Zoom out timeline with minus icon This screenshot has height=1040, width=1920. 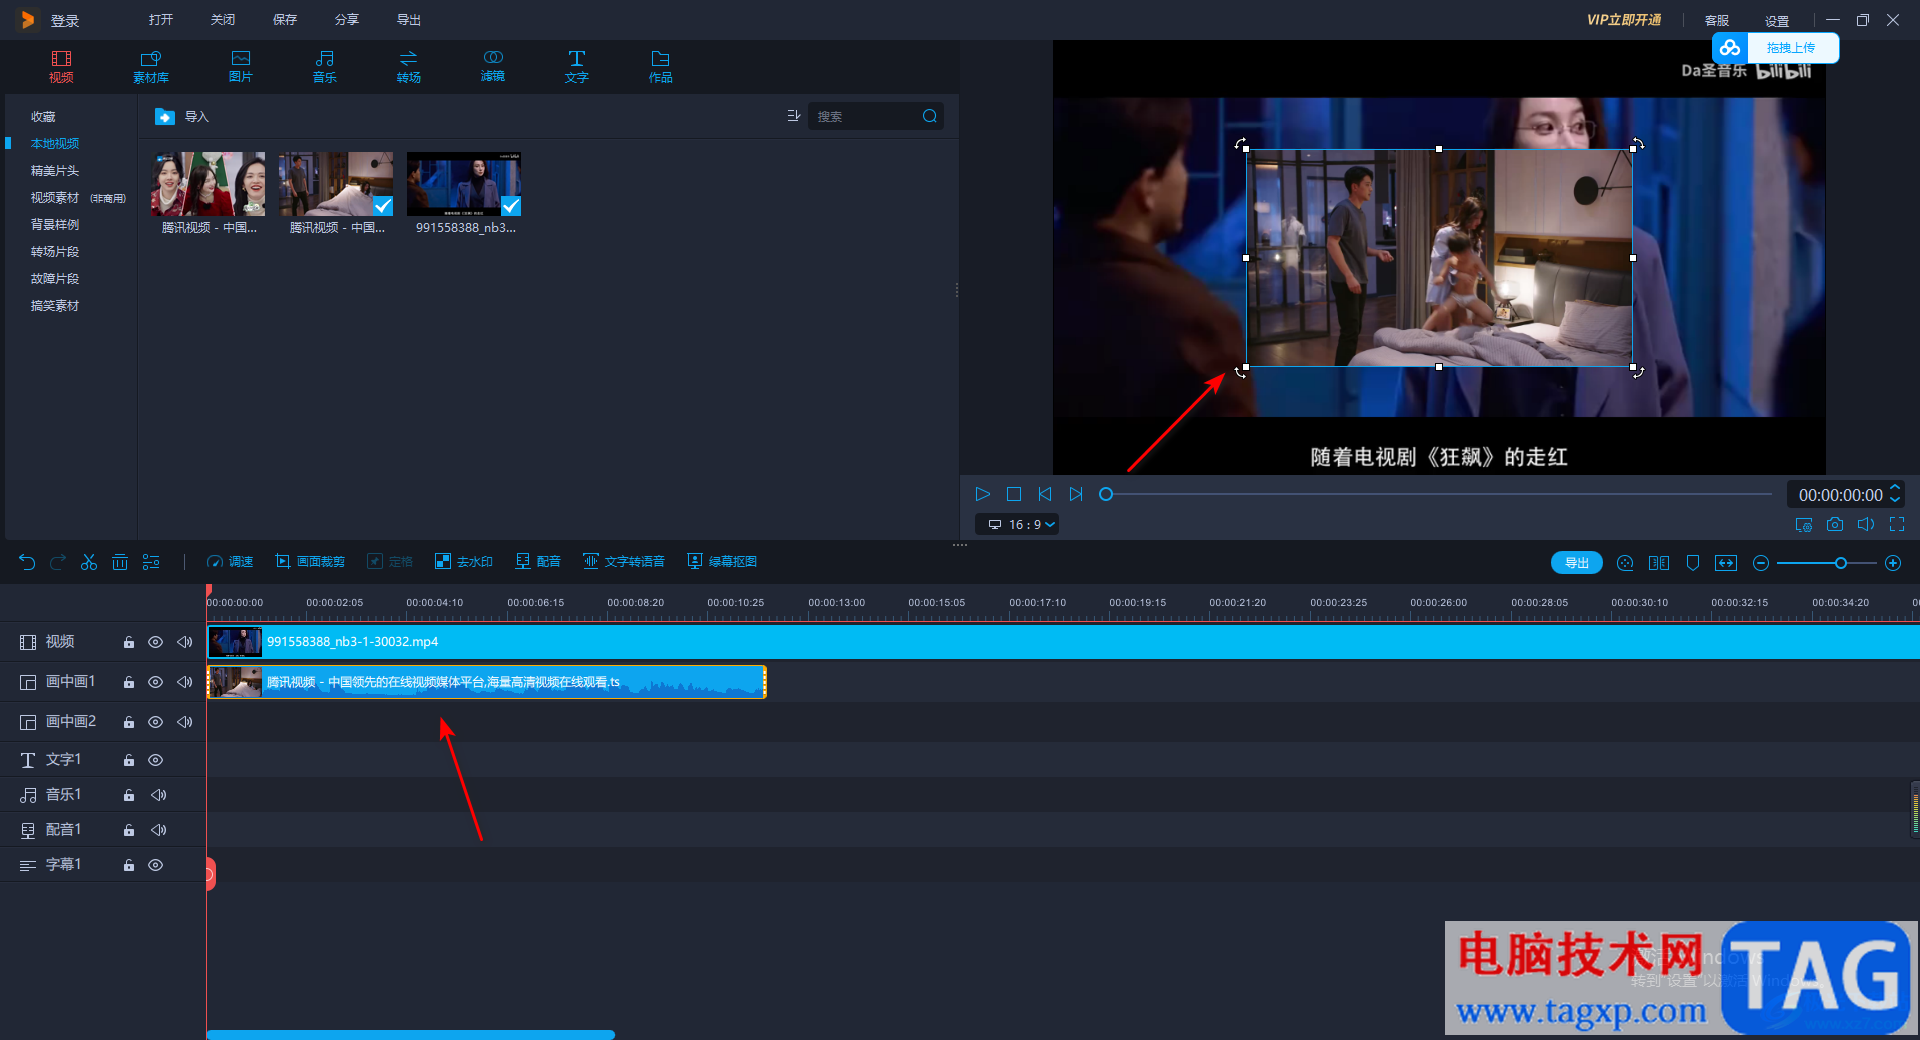(1761, 563)
